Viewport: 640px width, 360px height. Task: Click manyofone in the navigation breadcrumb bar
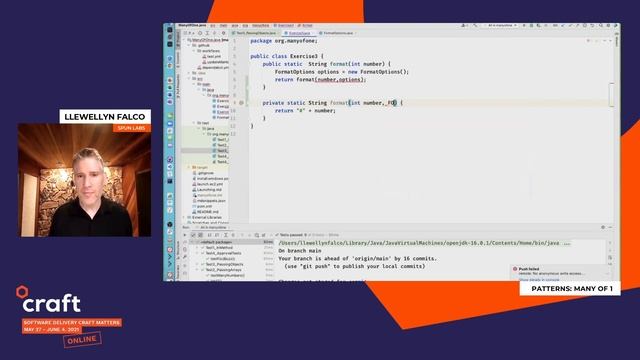pyautogui.click(x=260, y=26)
